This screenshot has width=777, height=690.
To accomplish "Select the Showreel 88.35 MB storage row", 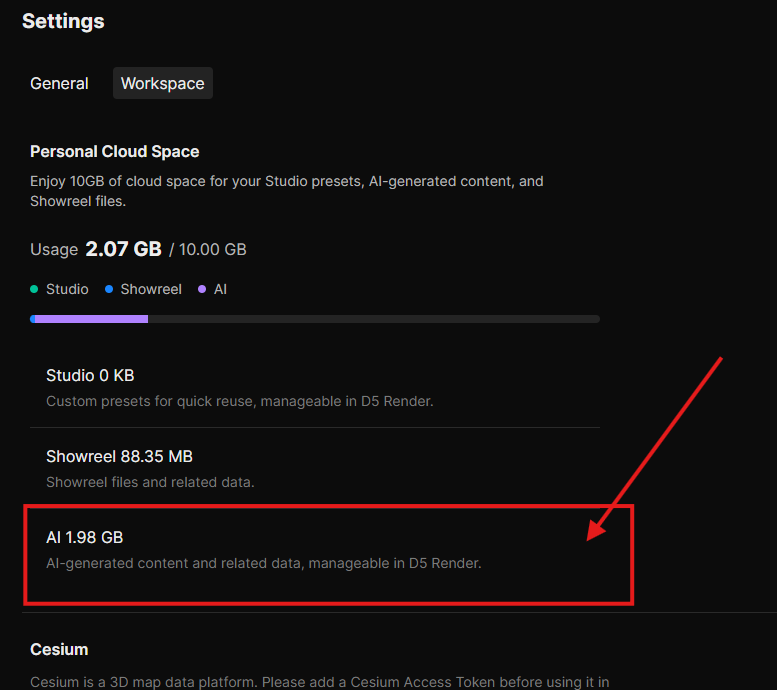I will tap(119, 457).
